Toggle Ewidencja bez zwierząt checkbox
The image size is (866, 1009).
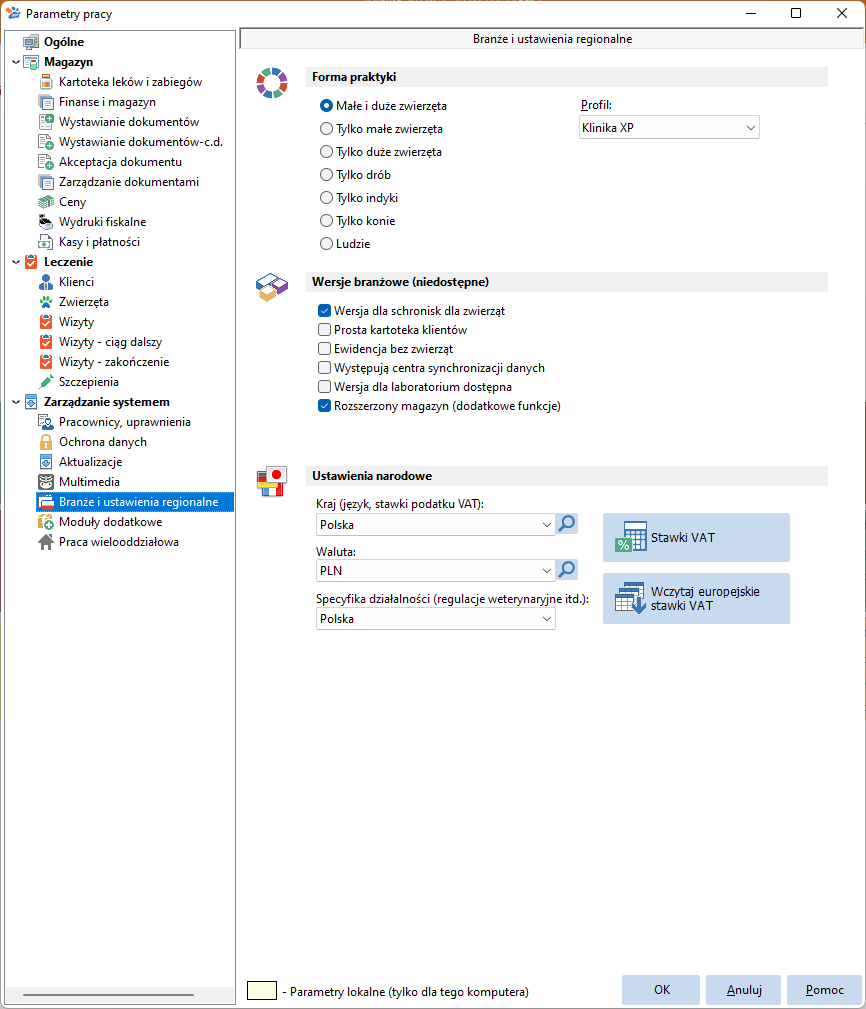click(324, 349)
